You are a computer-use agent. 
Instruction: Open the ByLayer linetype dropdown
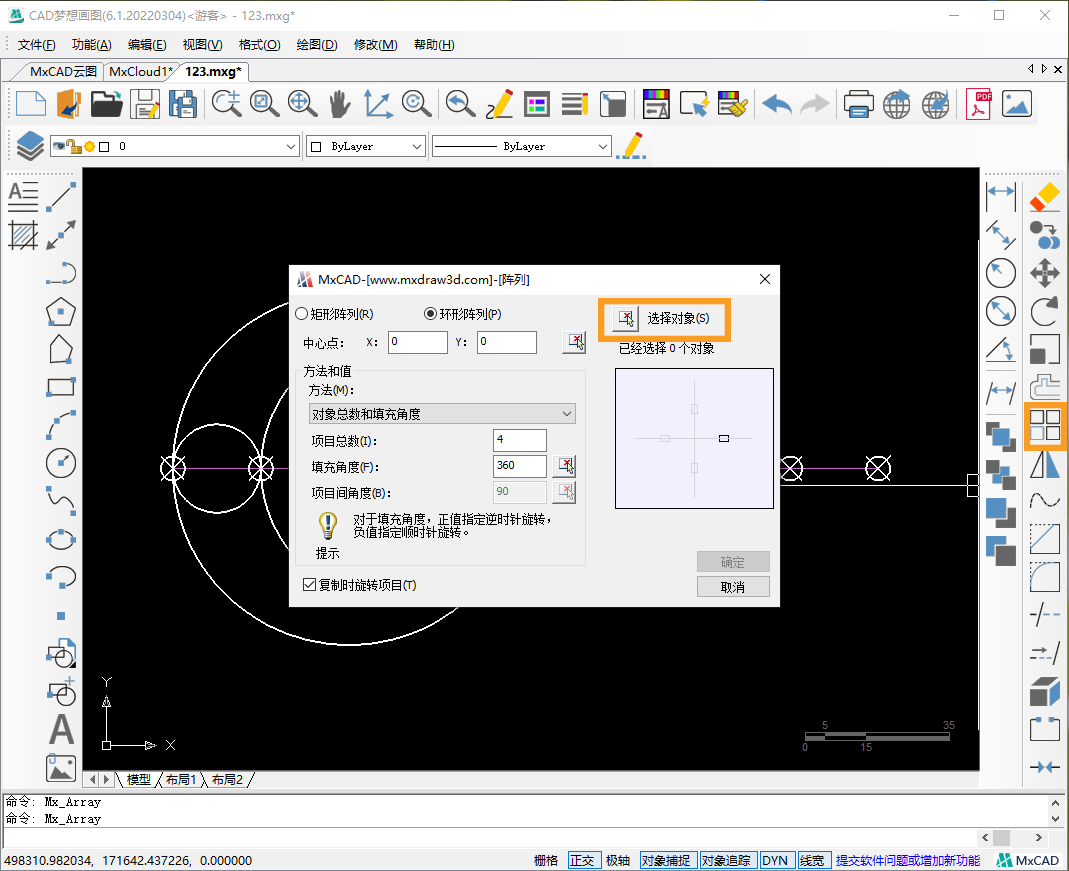coord(602,147)
